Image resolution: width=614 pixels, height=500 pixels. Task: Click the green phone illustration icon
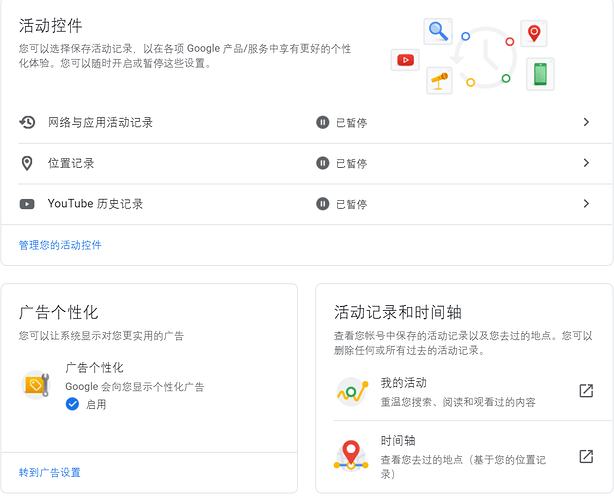tap(540, 74)
